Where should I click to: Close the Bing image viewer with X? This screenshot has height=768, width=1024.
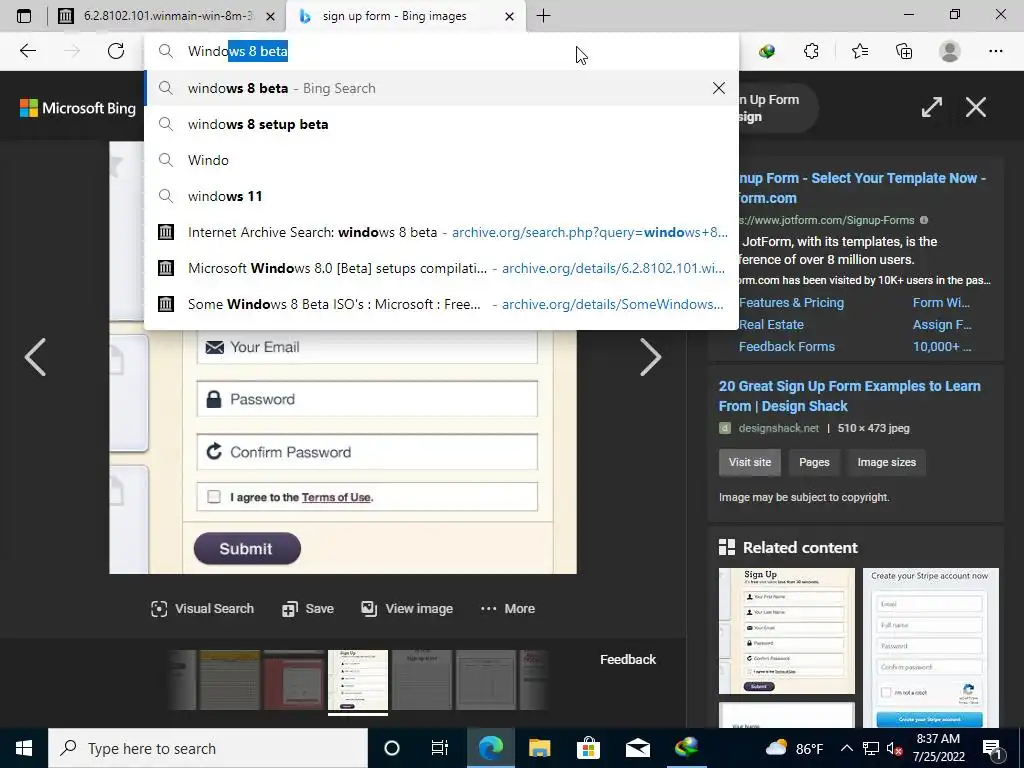[976, 107]
